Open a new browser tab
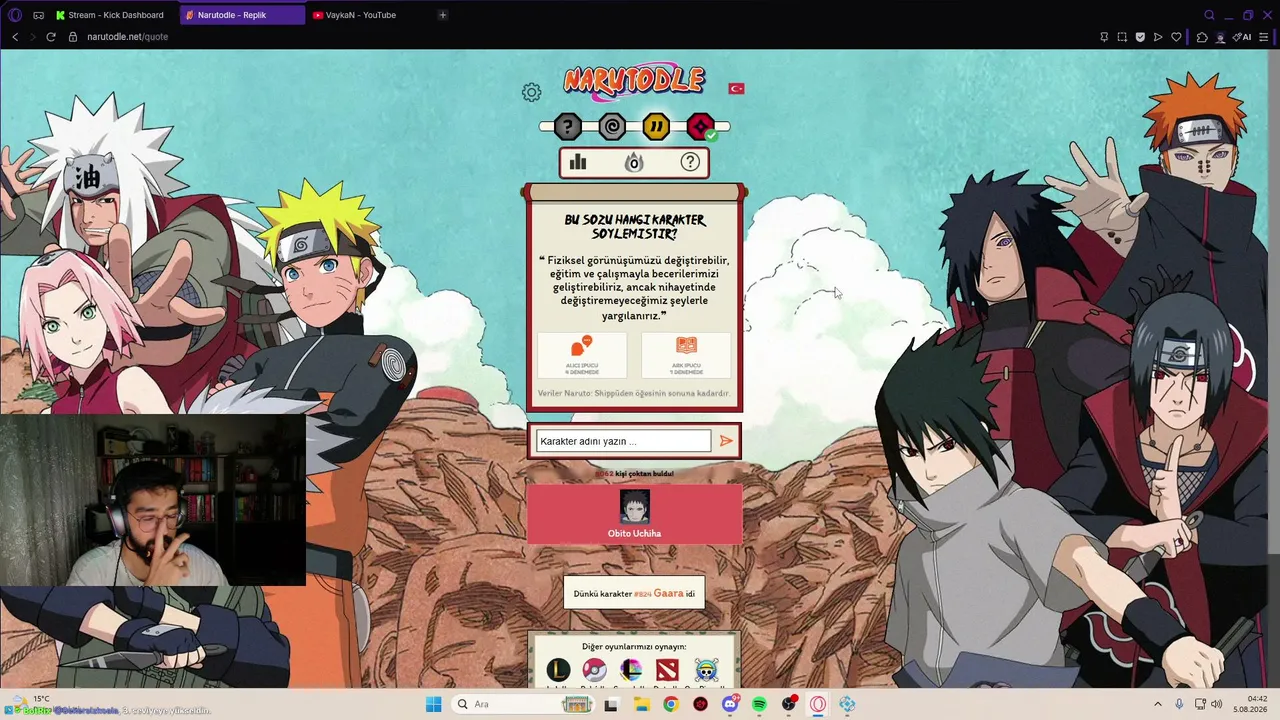The image size is (1280, 720). pyautogui.click(x=443, y=15)
